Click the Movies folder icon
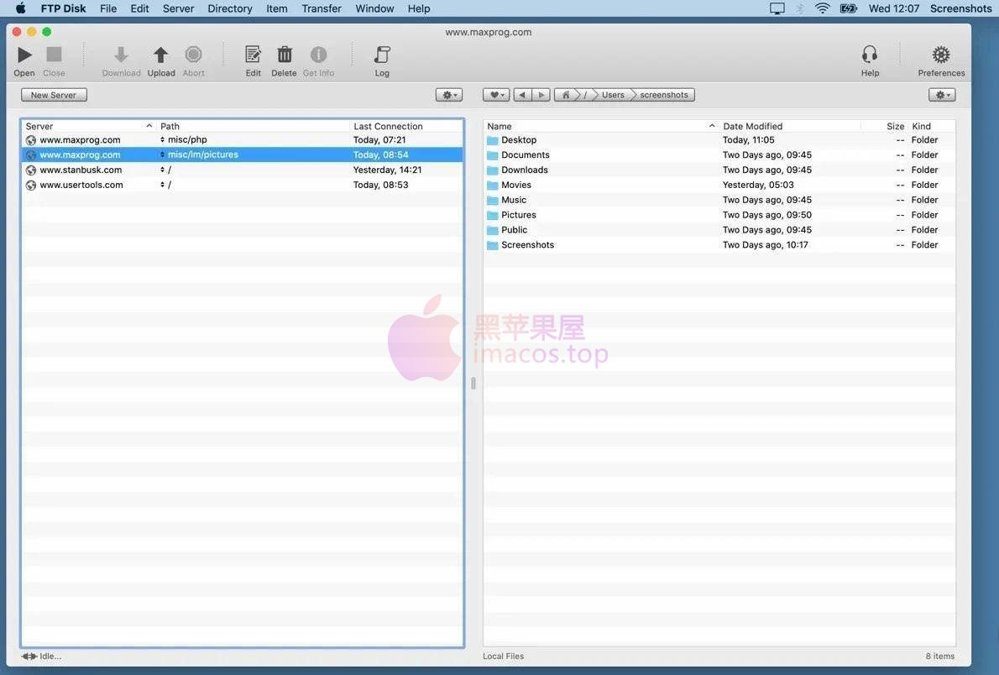The image size is (999, 675). 492,185
